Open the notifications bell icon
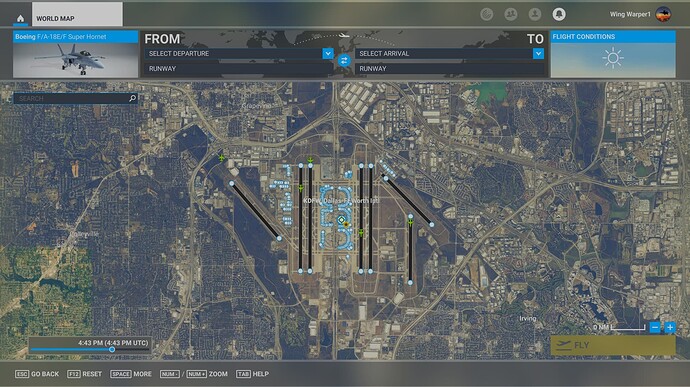Screen dimensions: 690x387 click(x=559, y=14)
